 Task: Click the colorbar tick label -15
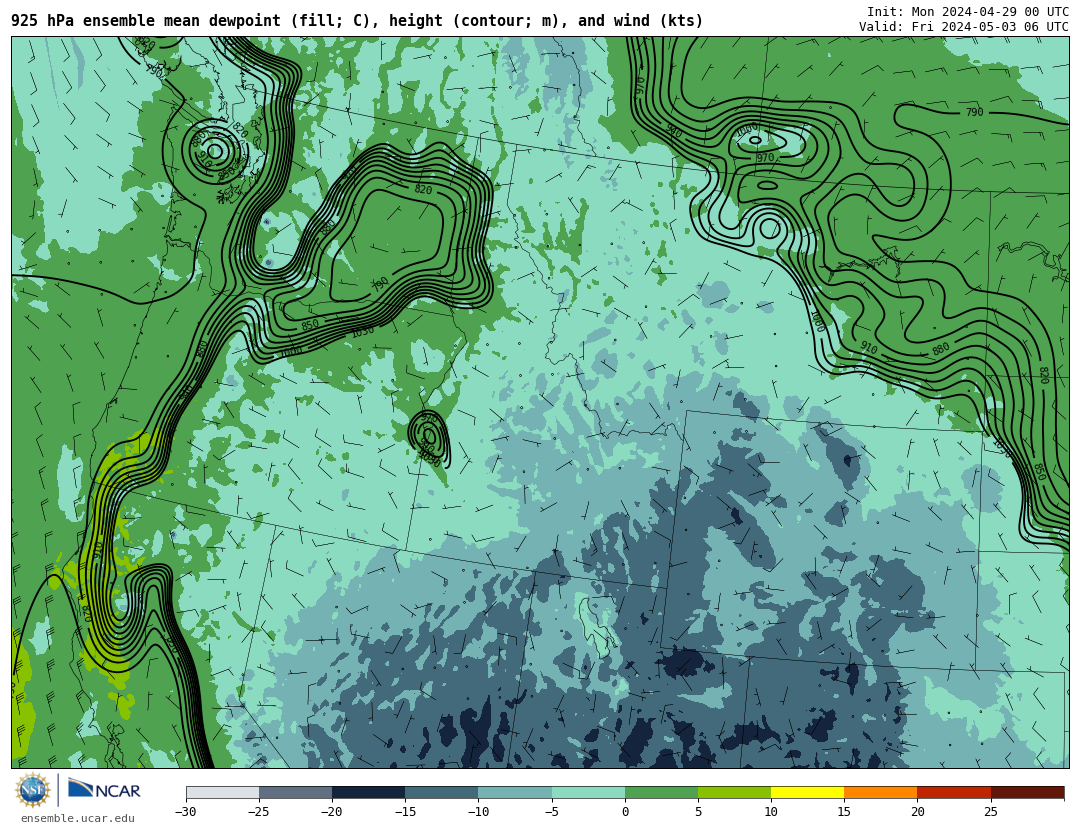pos(405,812)
